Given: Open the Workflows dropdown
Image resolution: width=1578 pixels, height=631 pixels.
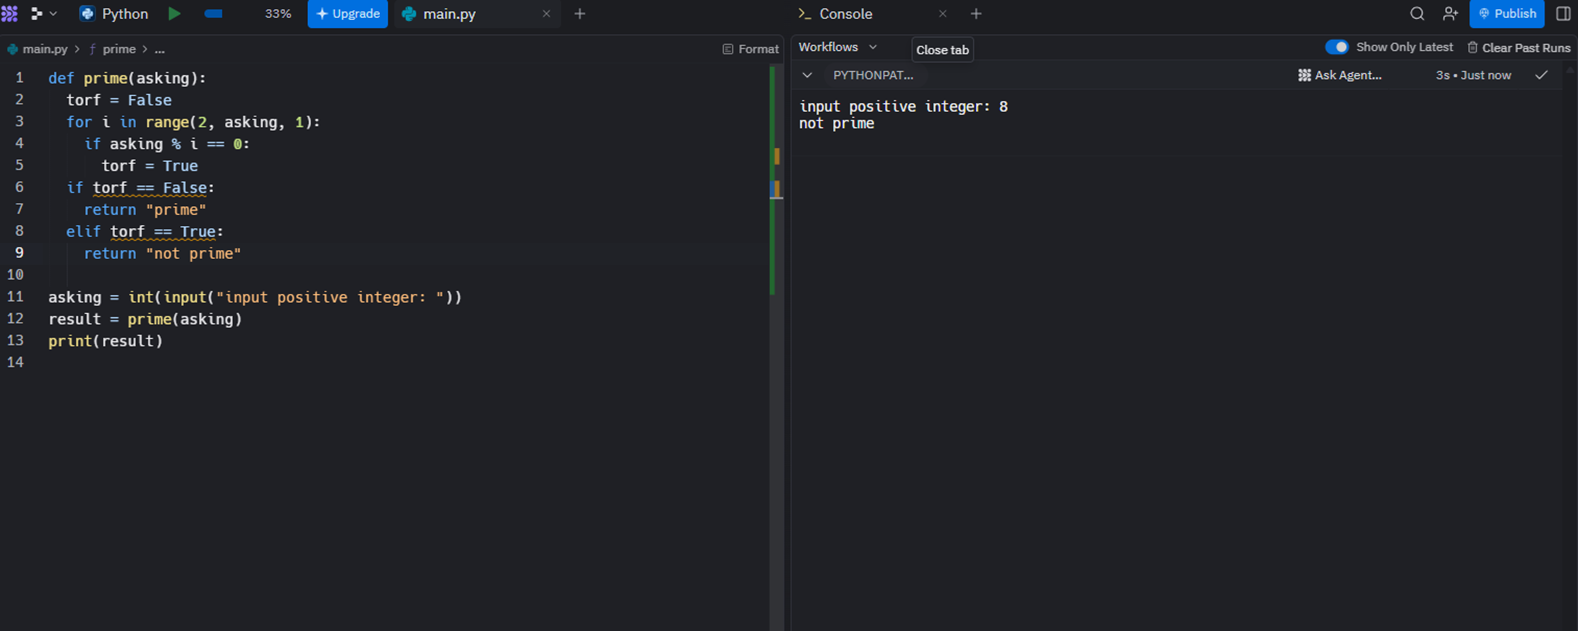Looking at the screenshot, I should [838, 47].
